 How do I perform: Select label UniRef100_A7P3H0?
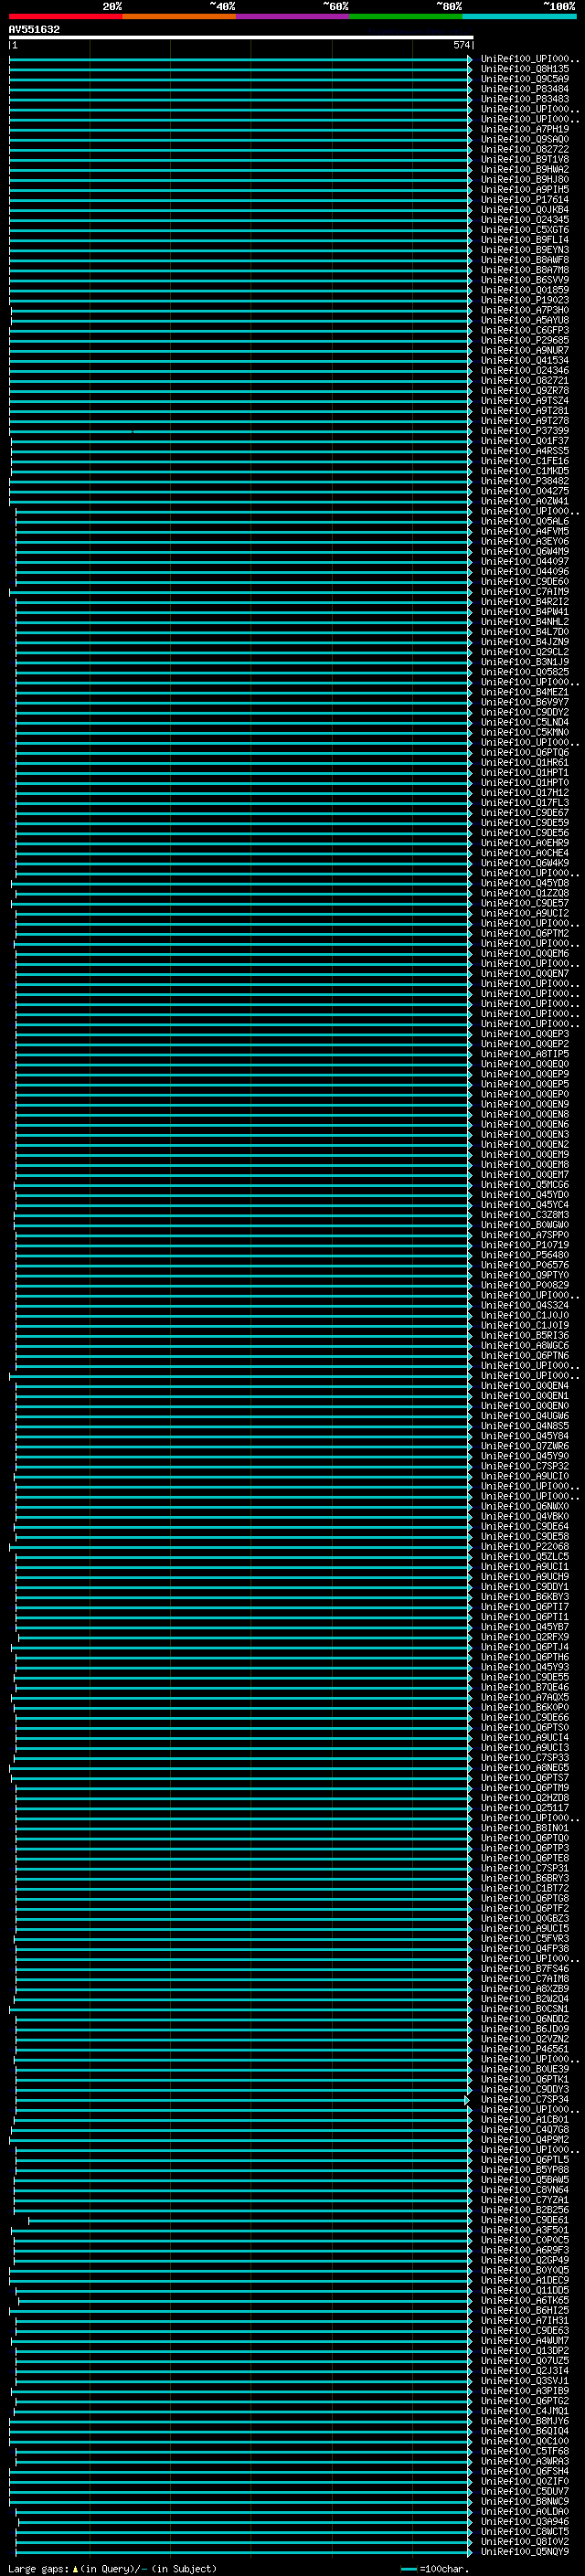click(x=525, y=311)
